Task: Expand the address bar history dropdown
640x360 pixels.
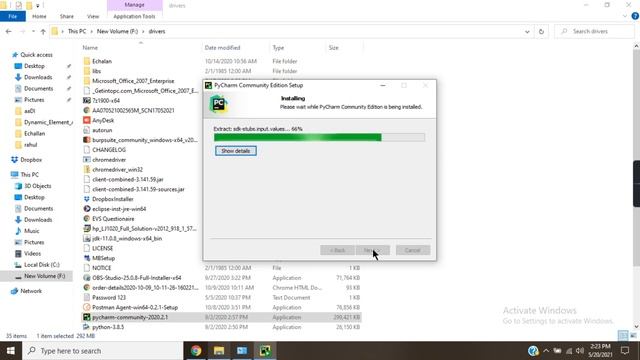Action: pos(527,31)
